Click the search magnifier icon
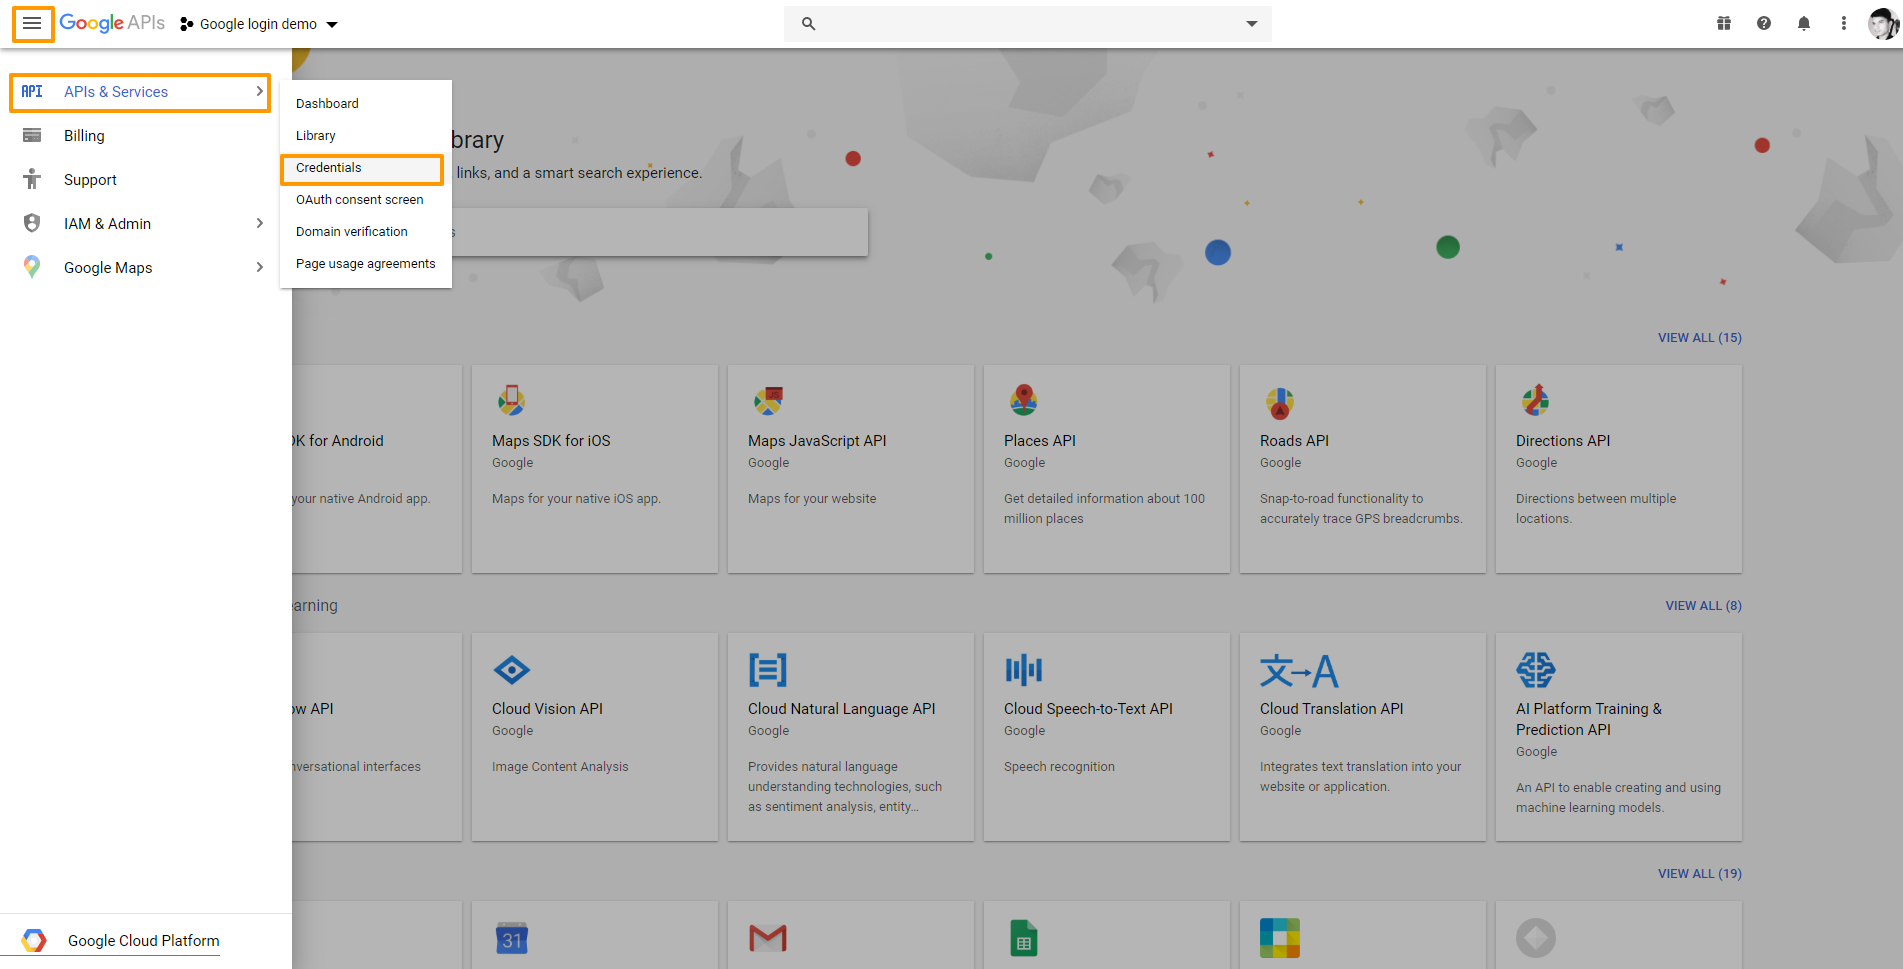Image resolution: width=1903 pixels, height=969 pixels. coord(808,24)
